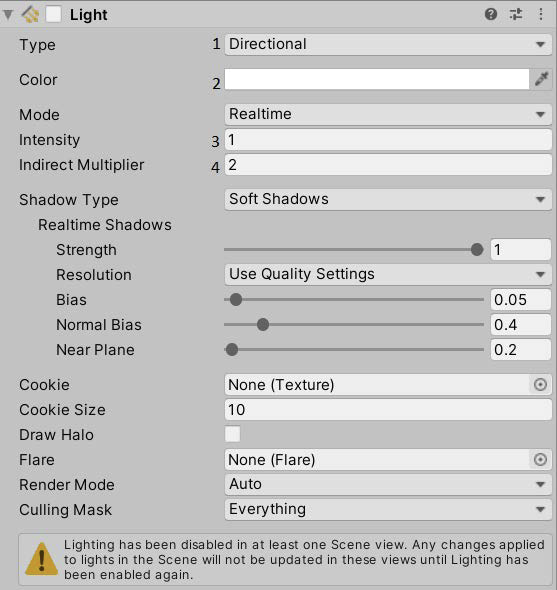Open the Flare object picker circle
The image size is (557, 590).
(540, 459)
